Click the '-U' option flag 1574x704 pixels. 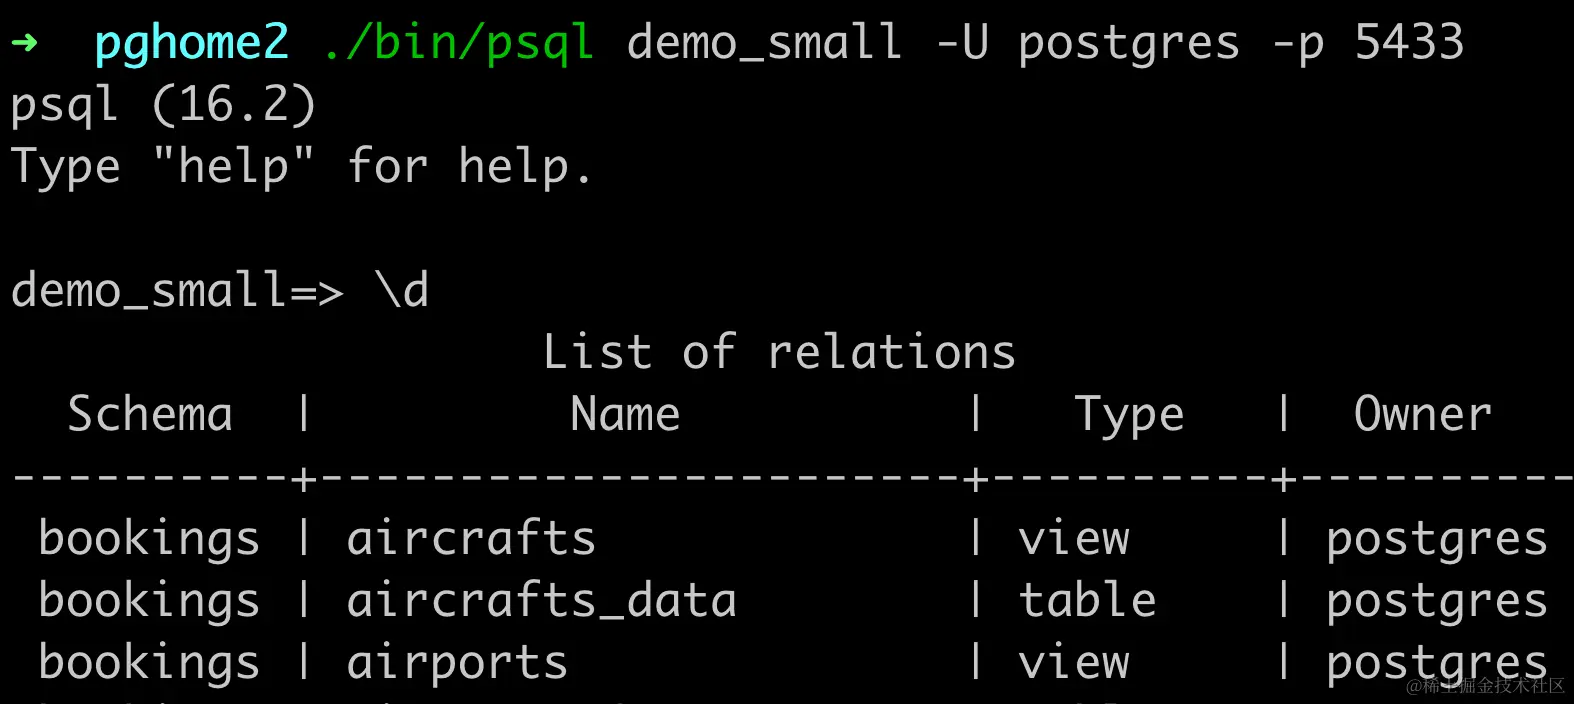(x=961, y=43)
